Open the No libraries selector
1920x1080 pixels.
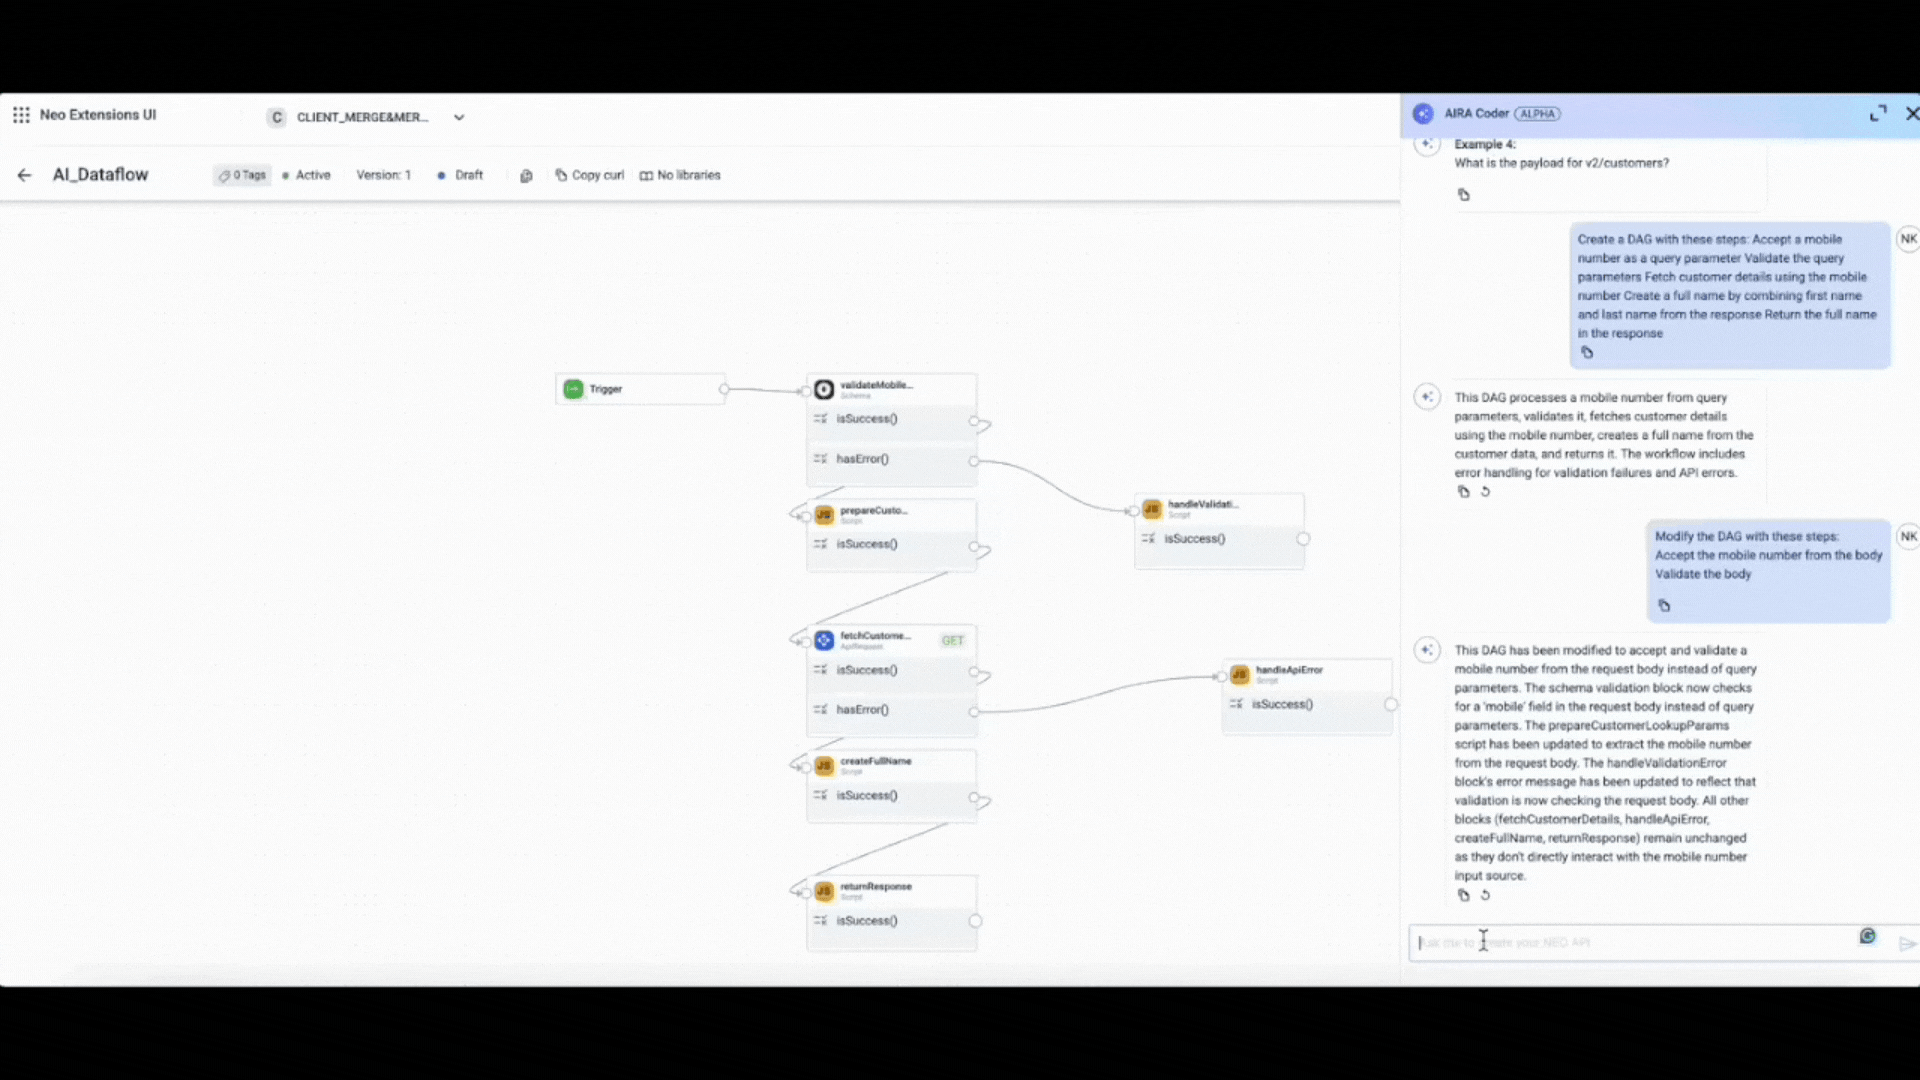(x=681, y=175)
